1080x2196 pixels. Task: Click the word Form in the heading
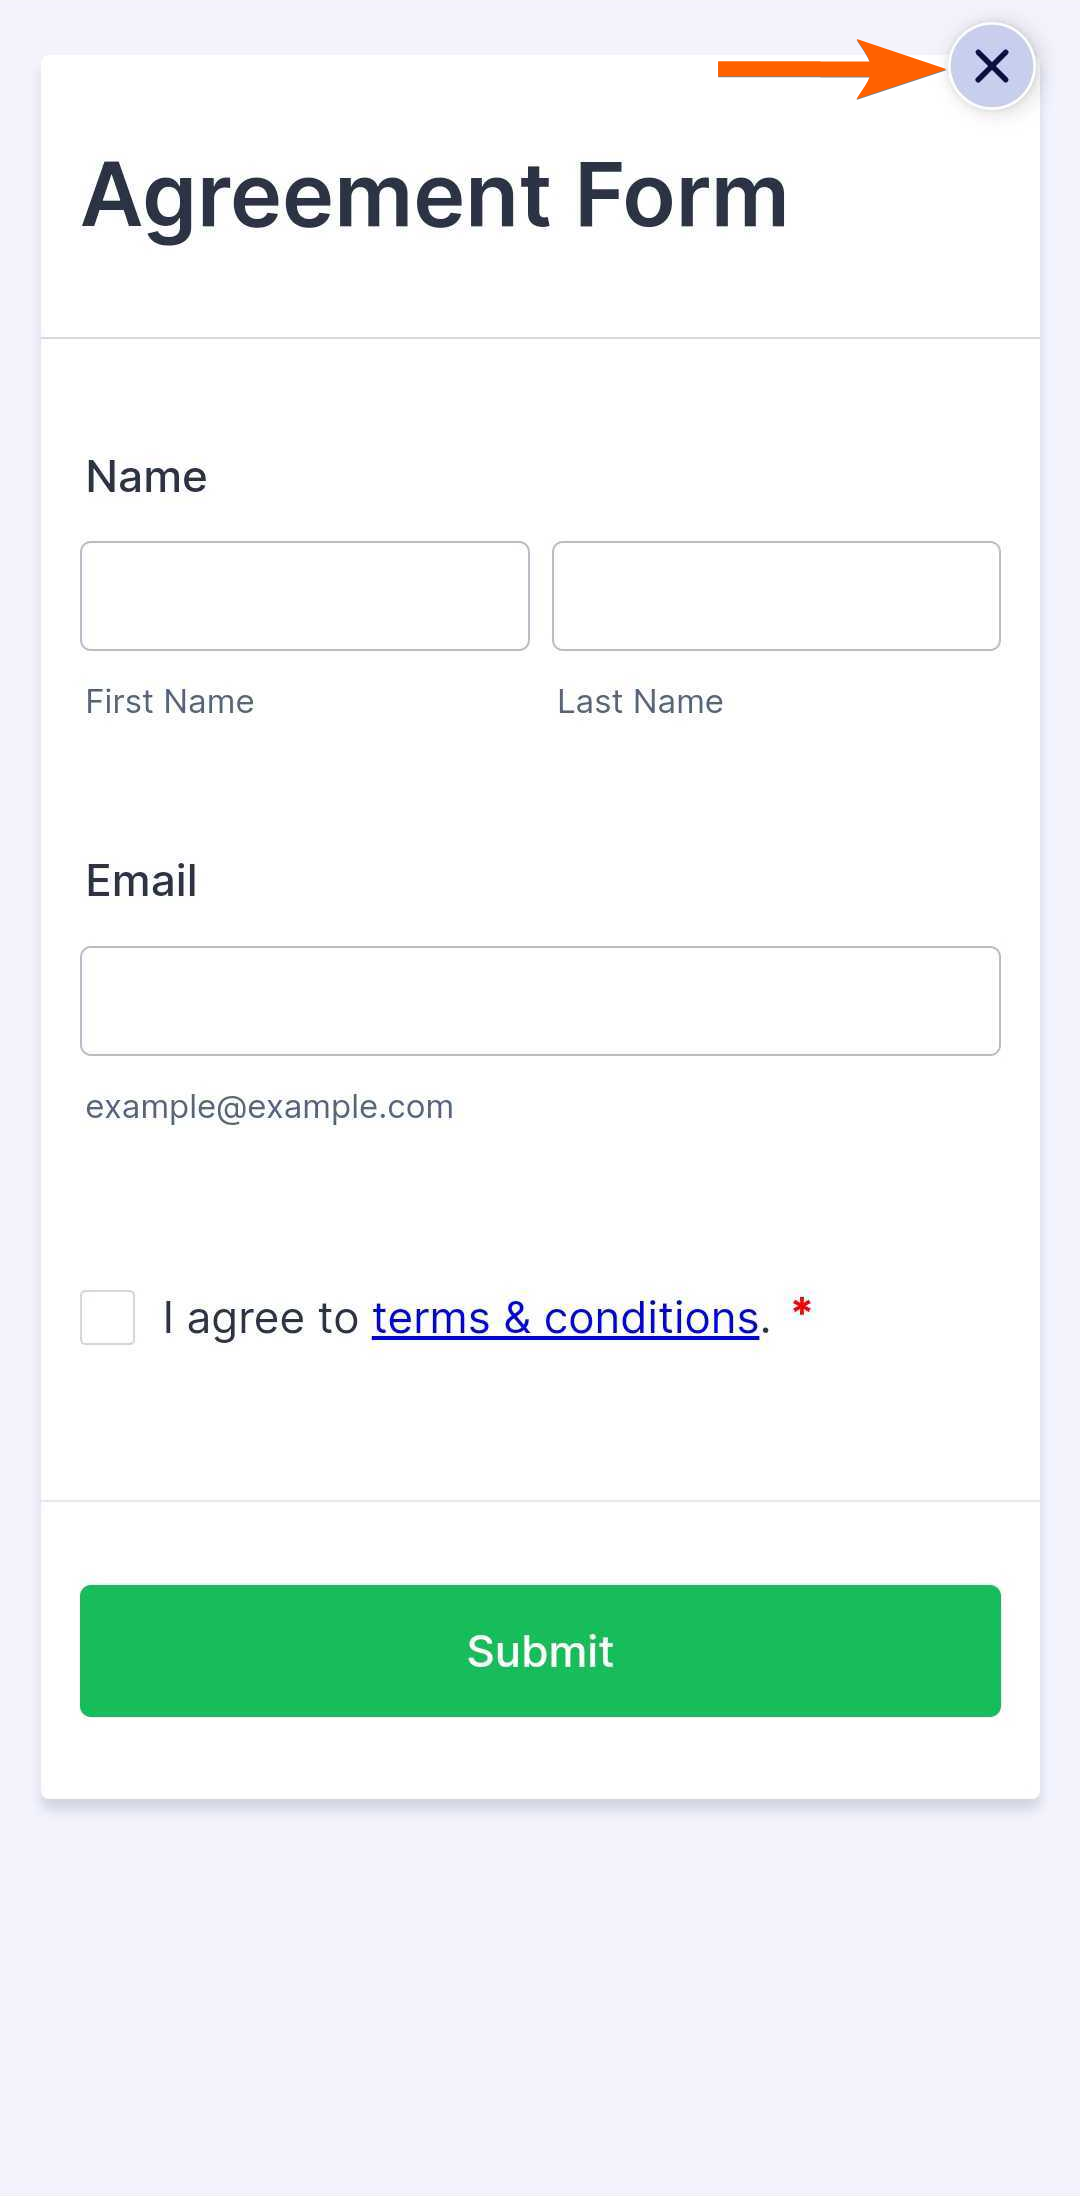coord(682,196)
